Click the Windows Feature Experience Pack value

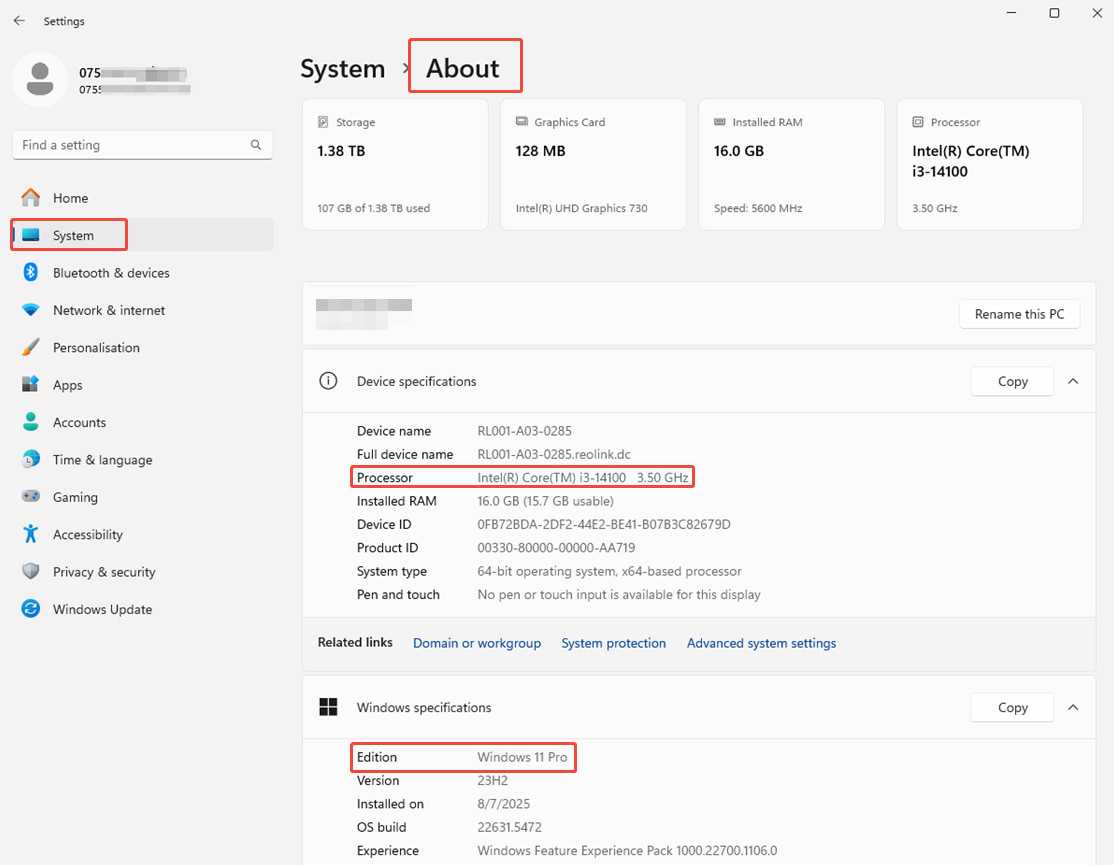point(627,851)
